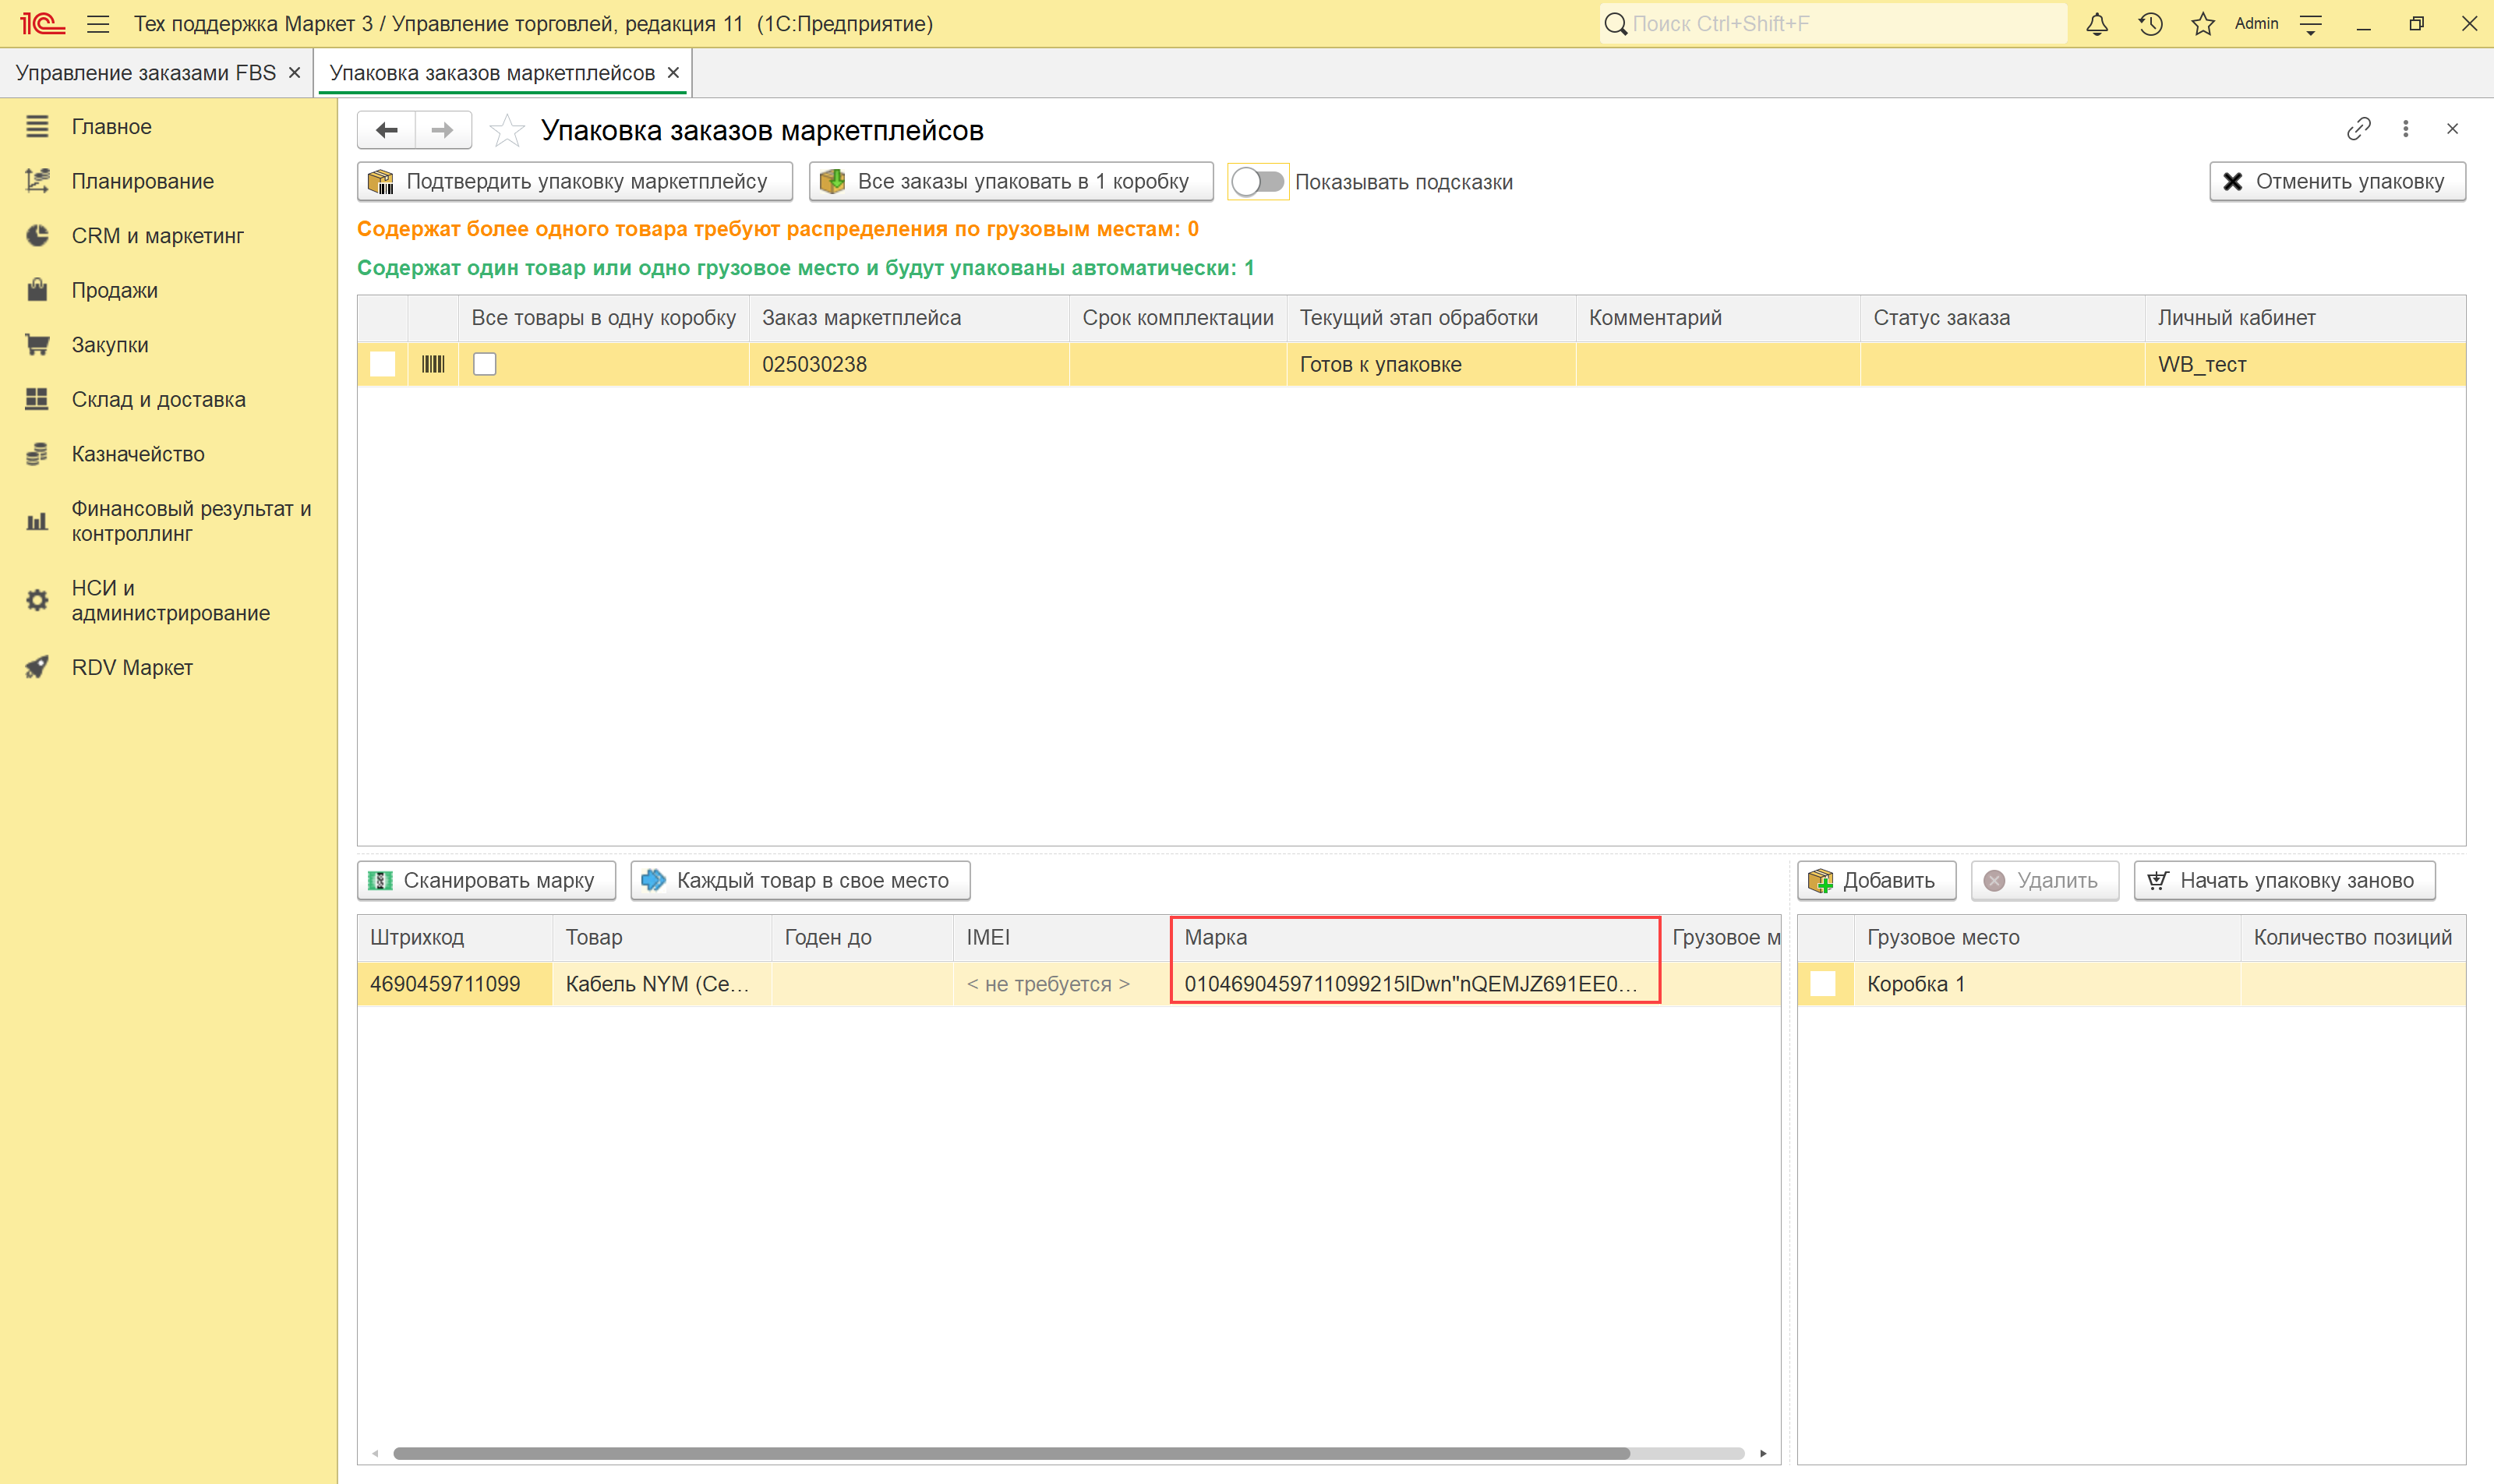Viewport: 2494px width, 1484px height.
Task: Click the horizontal scrollbar thumb of goods table
Action: (x=1010, y=1453)
